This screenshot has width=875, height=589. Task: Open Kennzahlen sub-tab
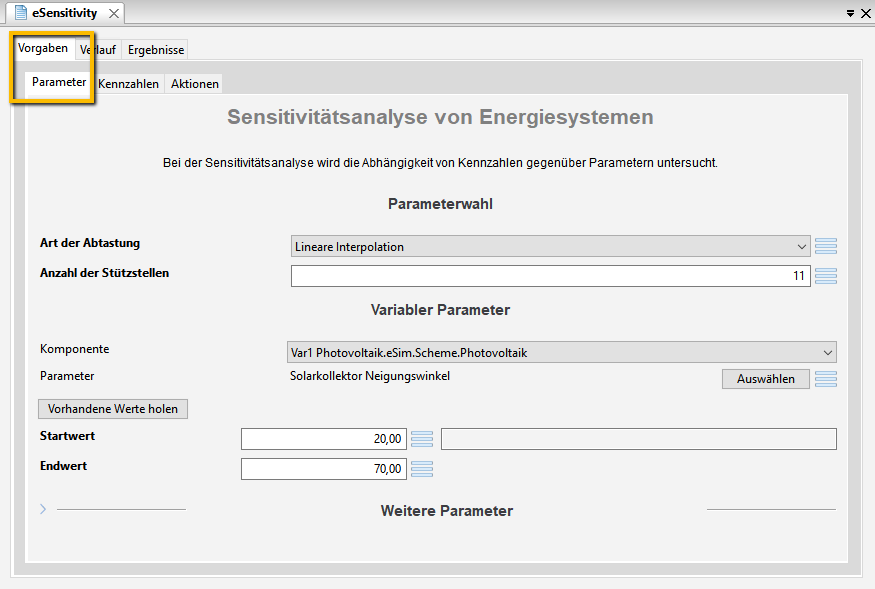[x=128, y=84]
